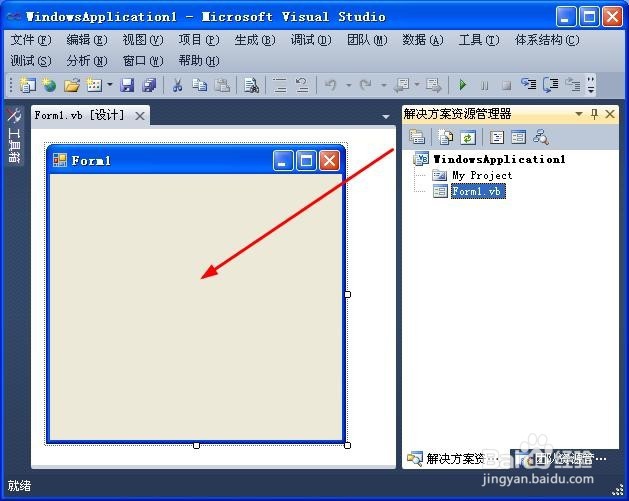Start debugging with the green play icon
629x501 pixels.
point(463,85)
